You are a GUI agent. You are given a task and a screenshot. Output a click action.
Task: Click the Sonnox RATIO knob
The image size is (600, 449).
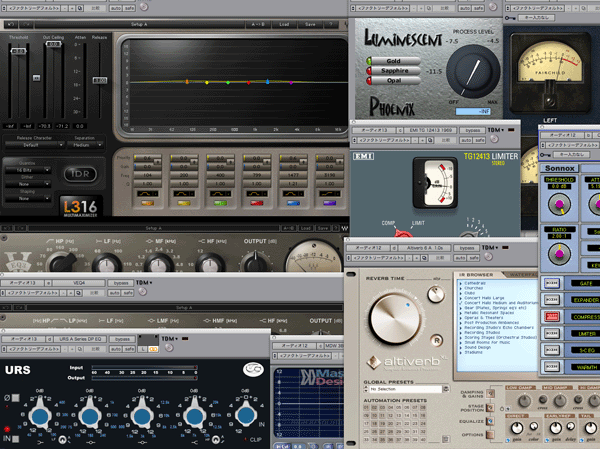coord(559,253)
